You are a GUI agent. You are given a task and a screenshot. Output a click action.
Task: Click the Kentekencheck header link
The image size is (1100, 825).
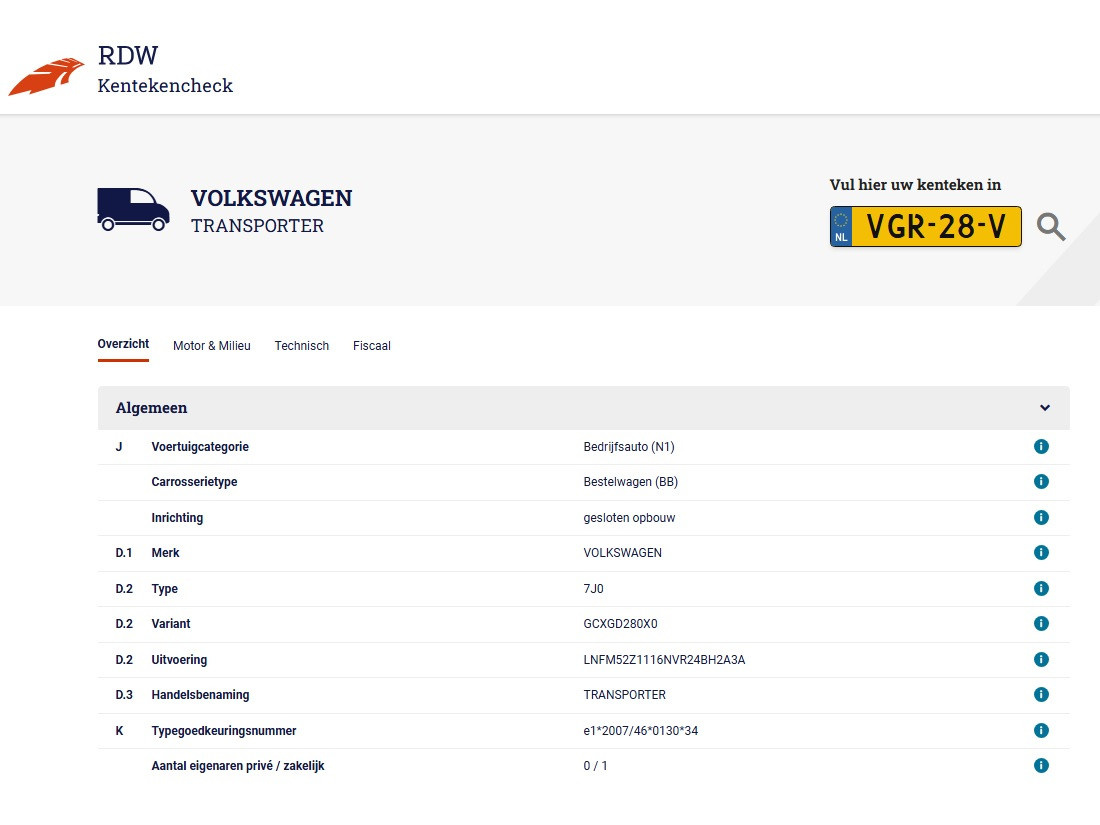[165, 86]
